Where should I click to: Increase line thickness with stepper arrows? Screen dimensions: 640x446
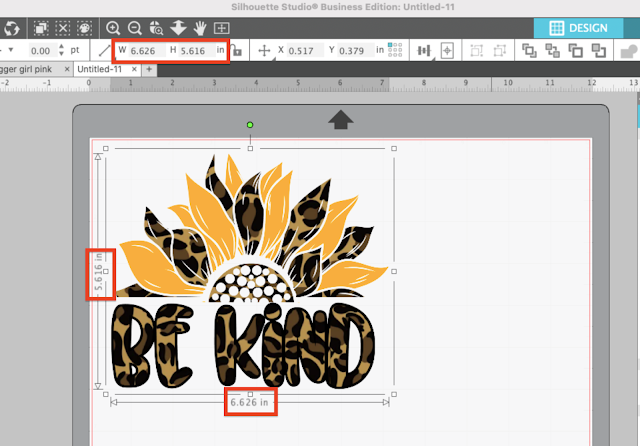61,47
